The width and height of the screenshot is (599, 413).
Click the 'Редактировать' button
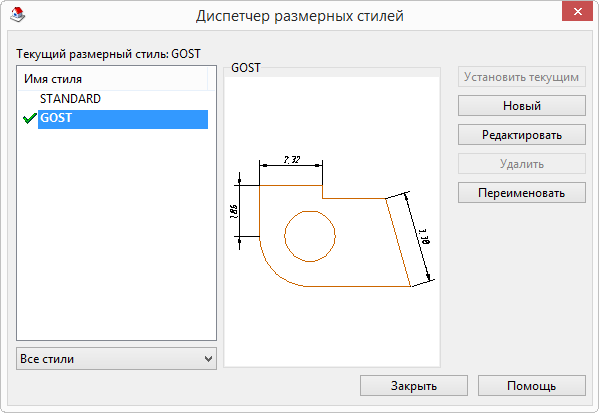click(x=521, y=135)
